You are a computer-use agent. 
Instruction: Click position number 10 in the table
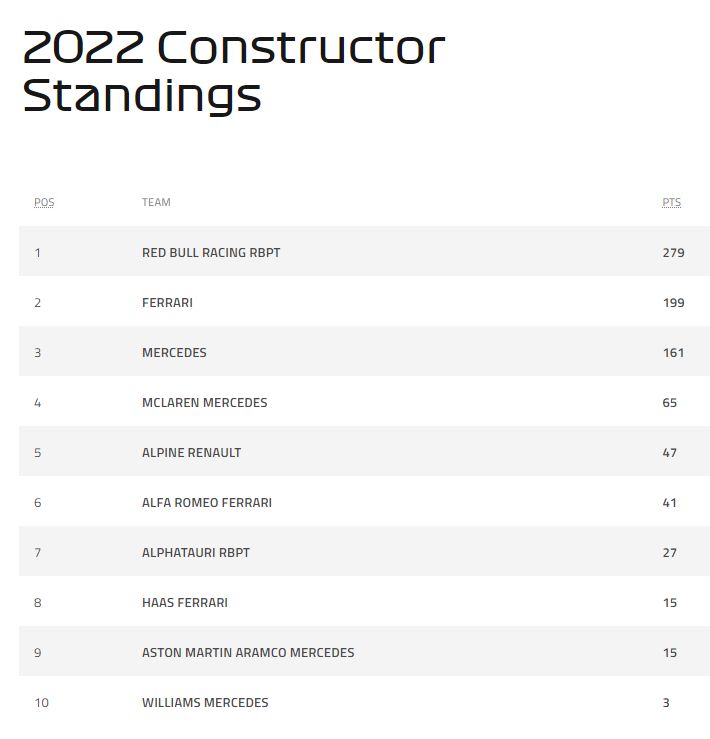click(x=41, y=703)
